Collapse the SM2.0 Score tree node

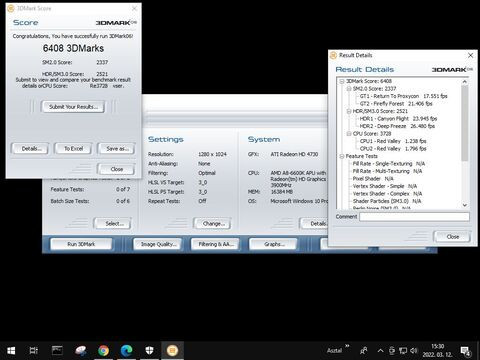click(x=349, y=89)
